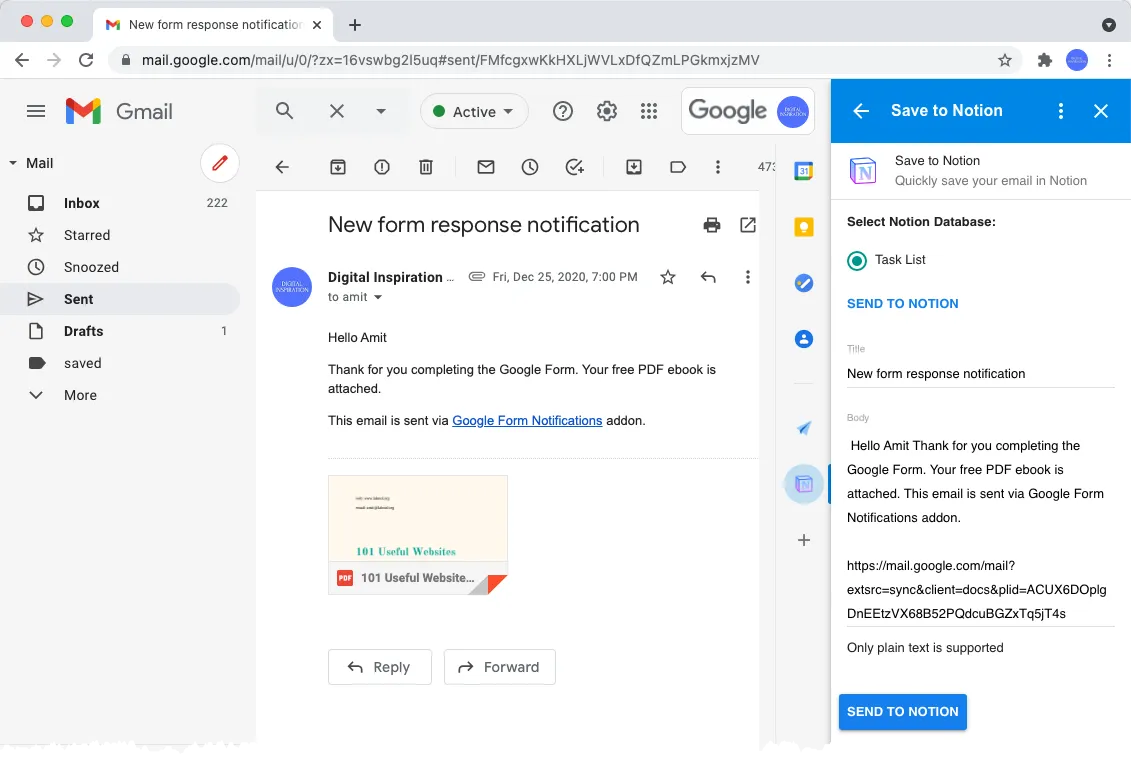The height and width of the screenshot is (760, 1131).
Task: Archive the email using the archive icon
Action: coord(337,167)
